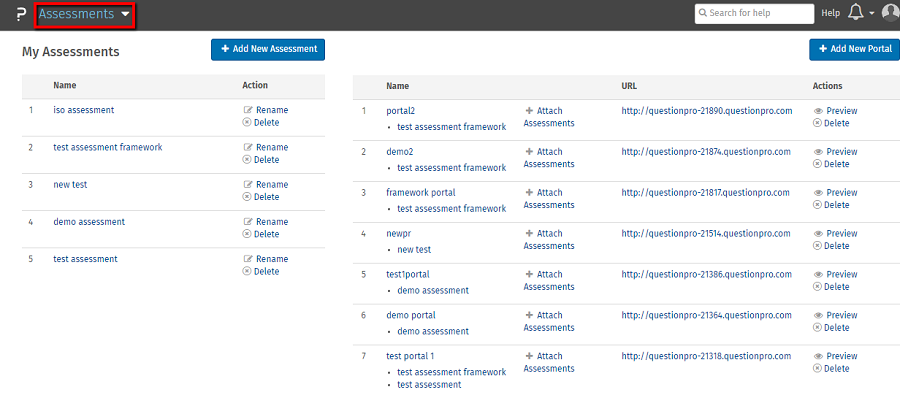Preview the portal2 portal

click(x=835, y=111)
